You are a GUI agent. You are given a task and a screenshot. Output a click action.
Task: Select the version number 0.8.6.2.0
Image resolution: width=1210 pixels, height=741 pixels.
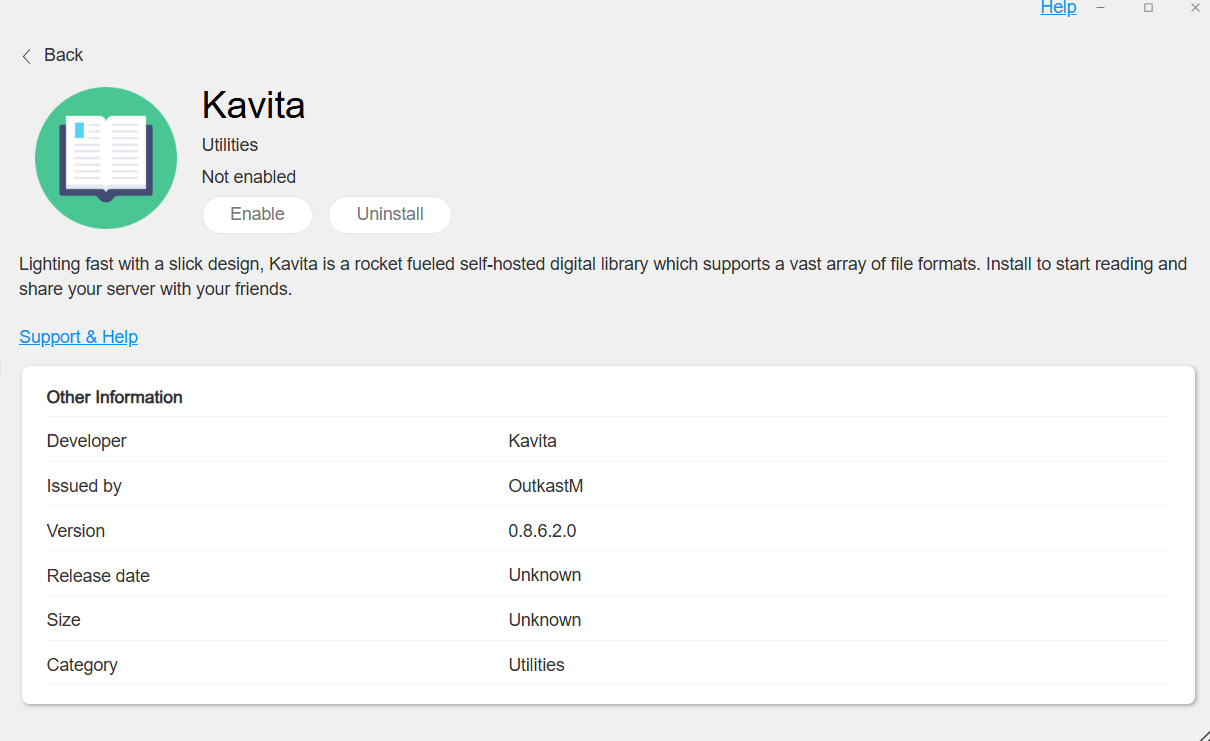coord(542,531)
